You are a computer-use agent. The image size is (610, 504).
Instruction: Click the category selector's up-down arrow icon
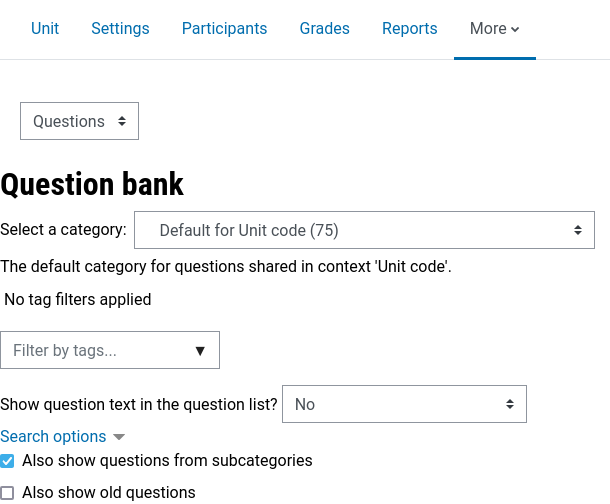pyautogui.click(x=578, y=230)
